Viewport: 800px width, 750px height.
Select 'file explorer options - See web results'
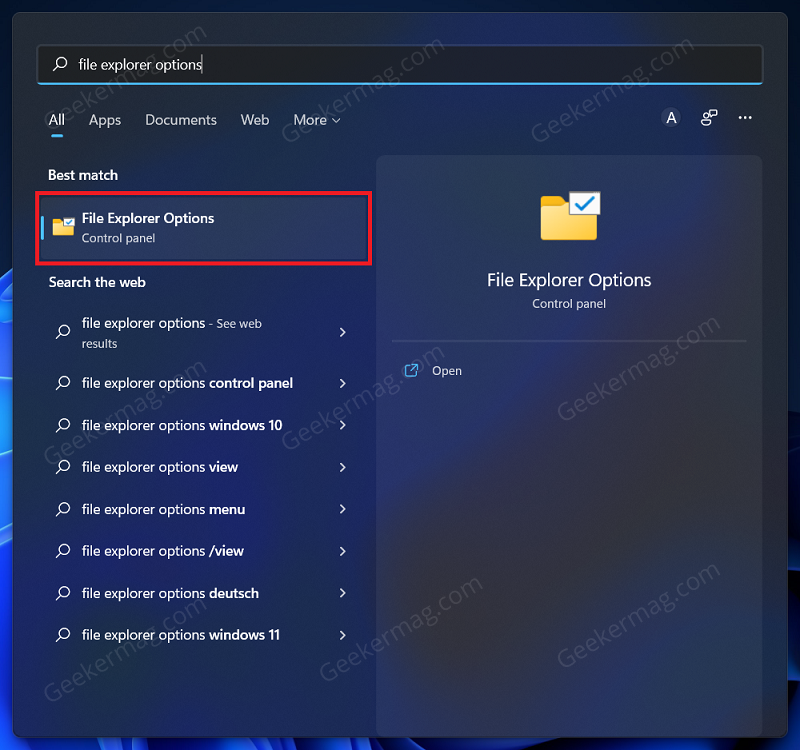click(x=202, y=333)
